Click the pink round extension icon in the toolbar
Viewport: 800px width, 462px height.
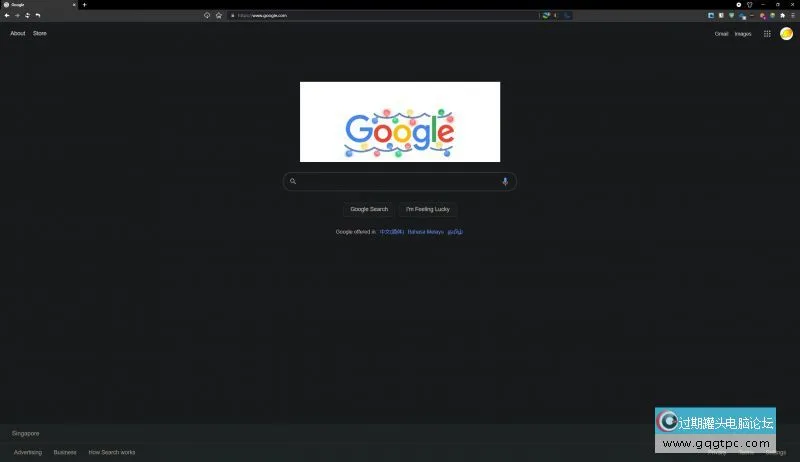coord(763,16)
